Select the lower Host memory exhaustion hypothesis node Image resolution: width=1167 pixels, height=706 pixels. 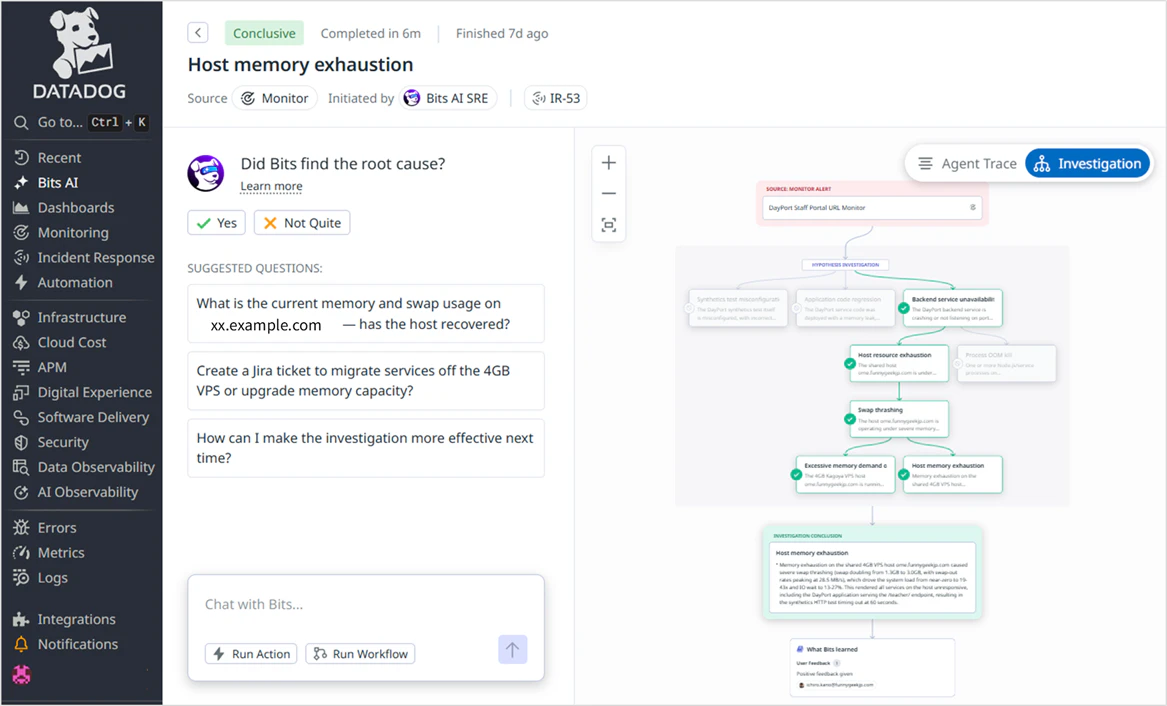tap(953, 475)
